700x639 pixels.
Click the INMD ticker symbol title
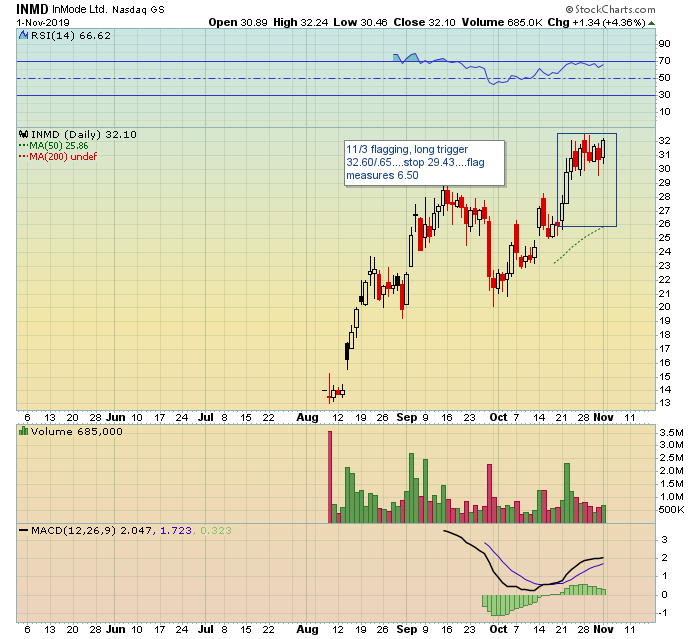(33, 9)
